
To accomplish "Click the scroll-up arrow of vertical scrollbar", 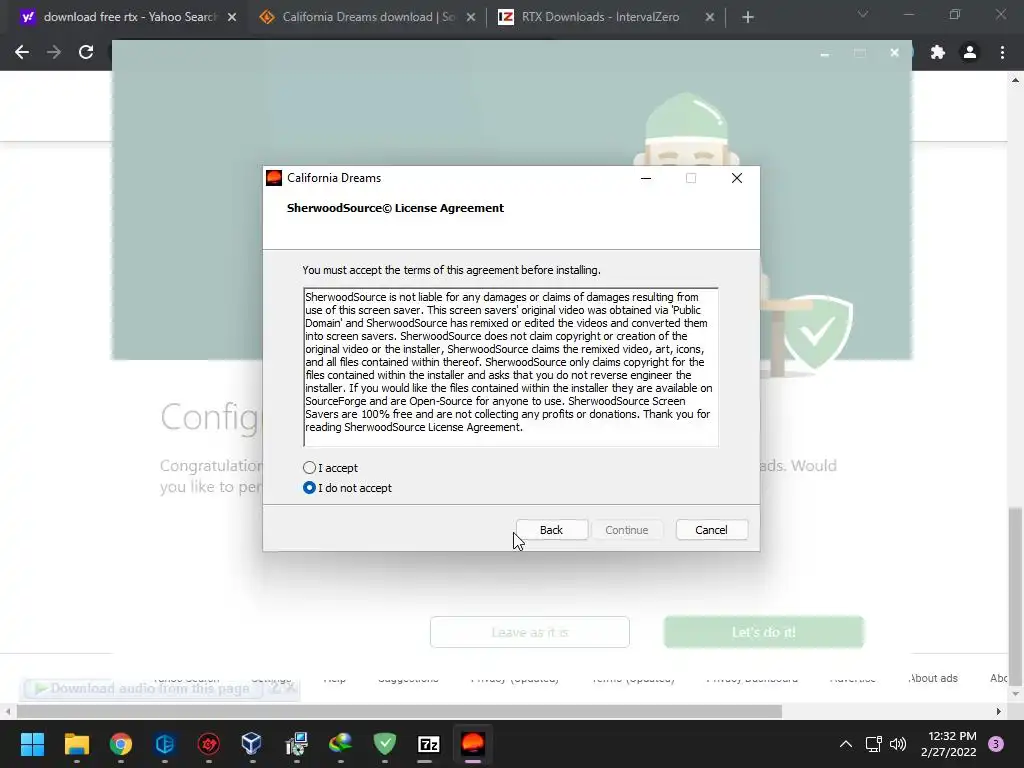I will 1015,80.
